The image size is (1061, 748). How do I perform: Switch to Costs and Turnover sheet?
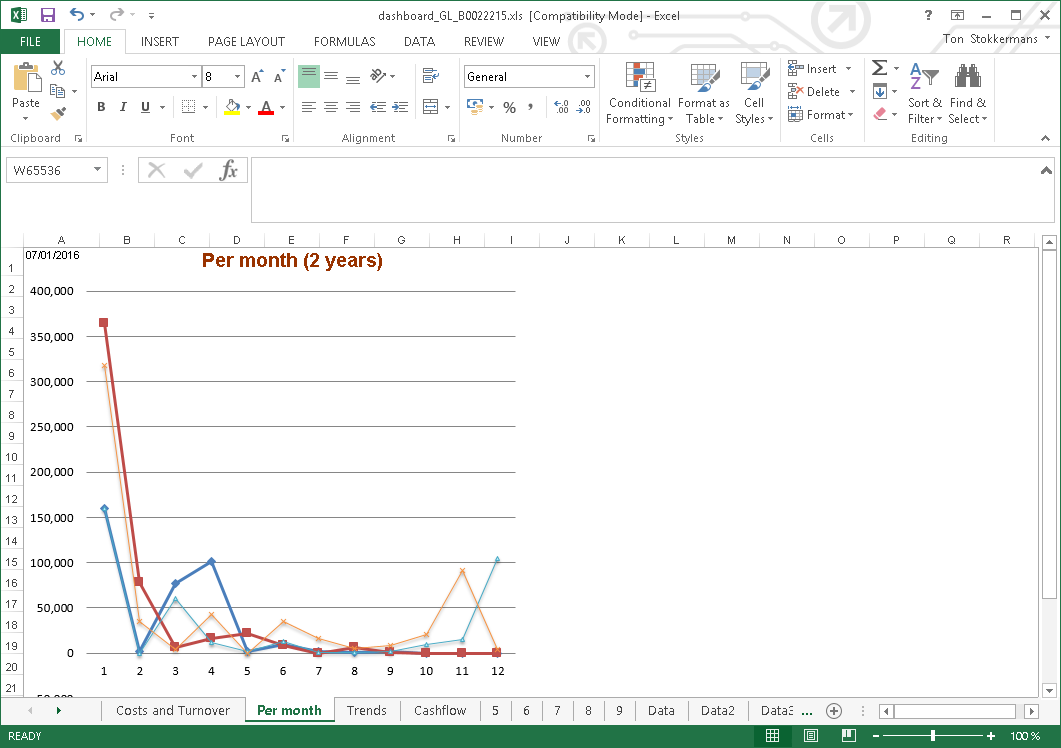pyautogui.click(x=173, y=711)
